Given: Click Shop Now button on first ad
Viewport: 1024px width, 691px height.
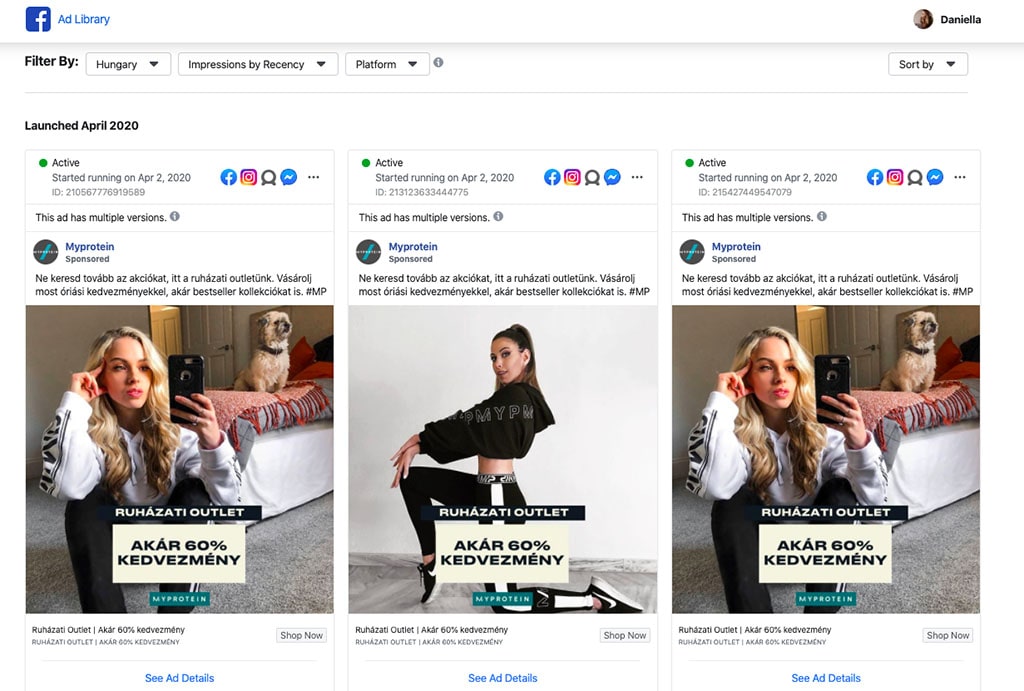Looking at the screenshot, I should click(x=301, y=635).
